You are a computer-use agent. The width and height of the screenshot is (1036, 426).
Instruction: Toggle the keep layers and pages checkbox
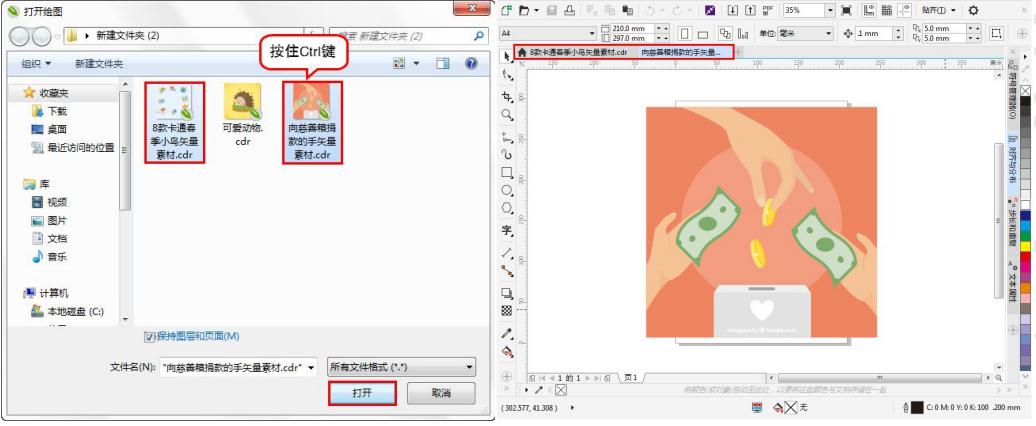tap(149, 337)
